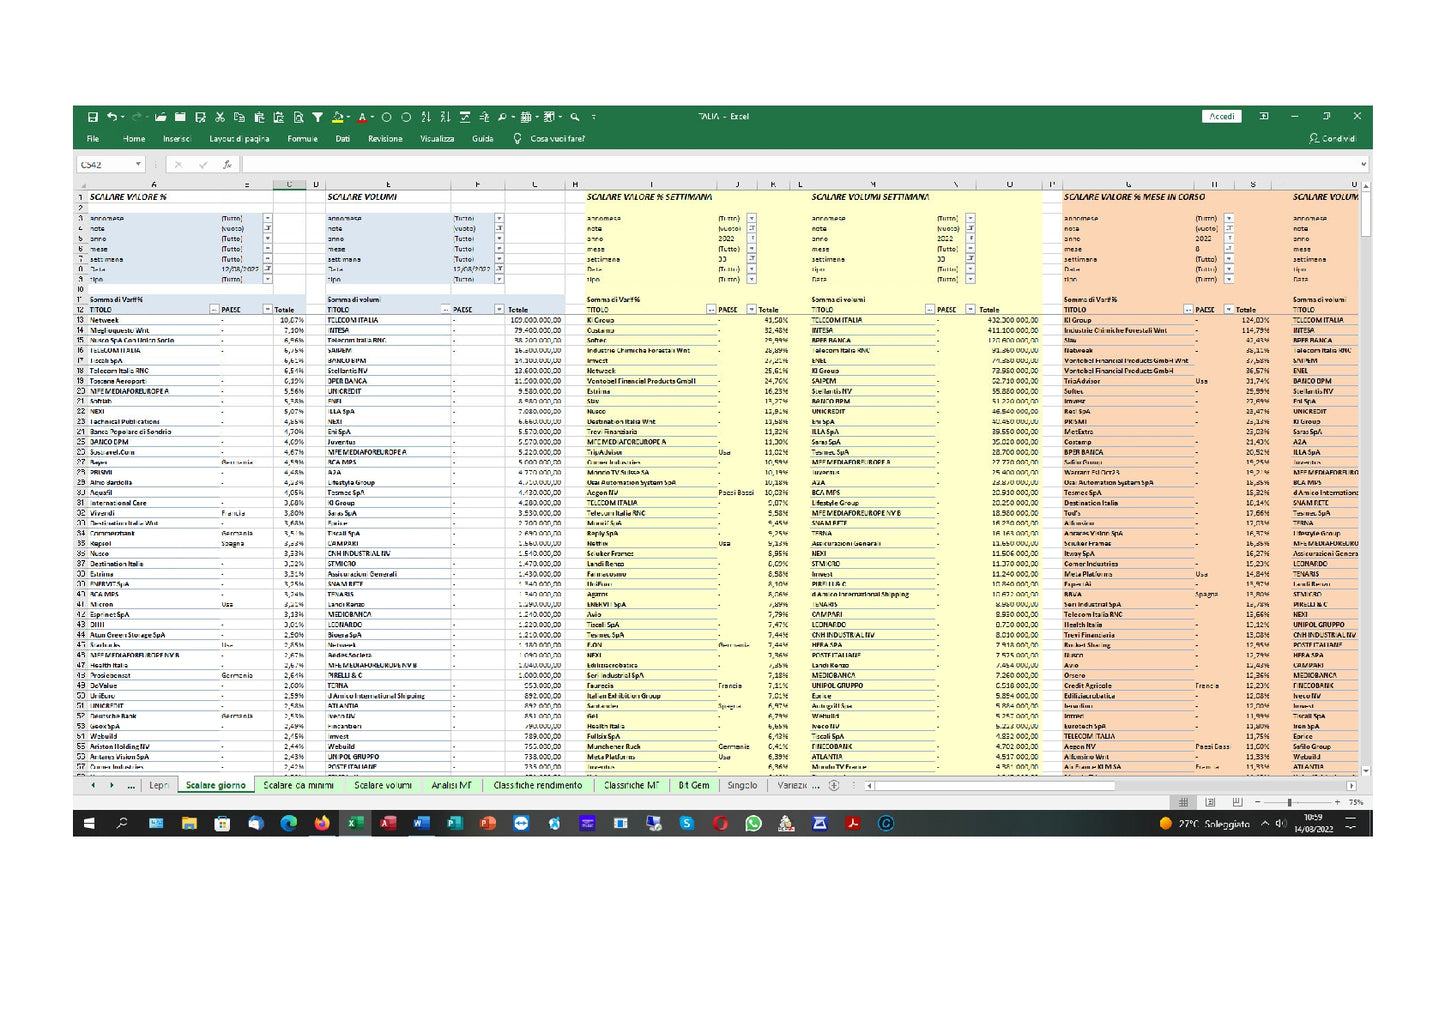Open the Formule ribbon tab
This screenshot has height=1021, width=1445.
302,139
